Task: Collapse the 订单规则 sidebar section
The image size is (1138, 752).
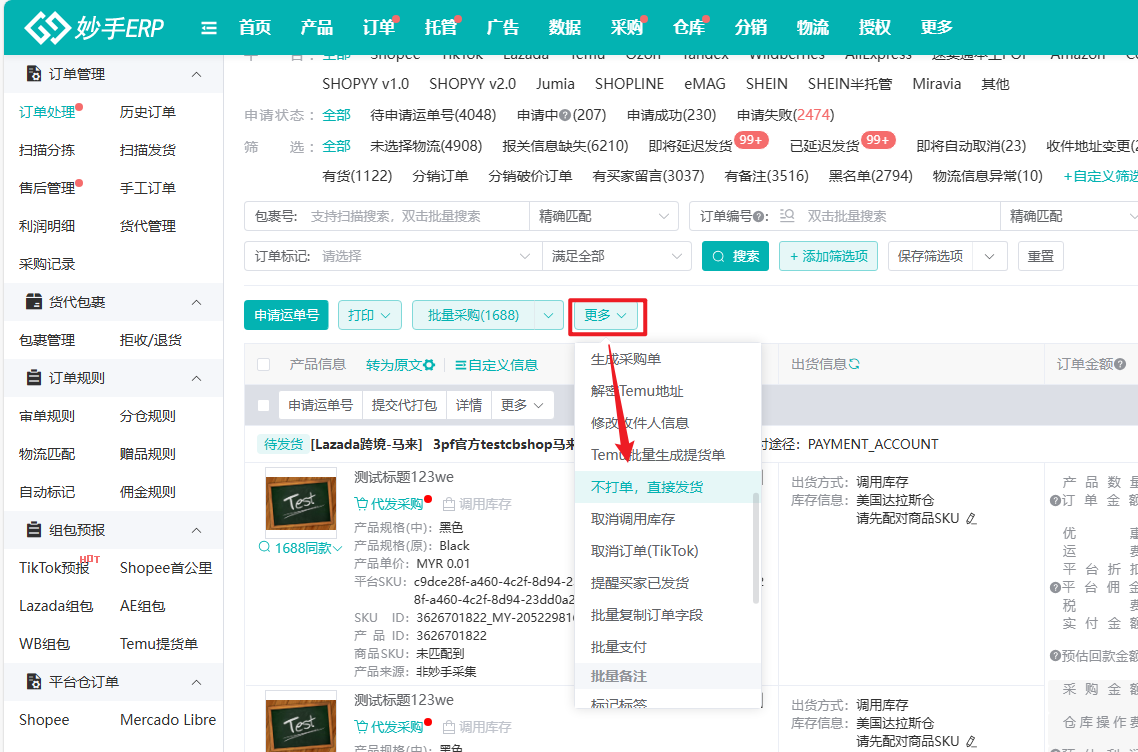Action: pyautogui.click(x=196, y=378)
